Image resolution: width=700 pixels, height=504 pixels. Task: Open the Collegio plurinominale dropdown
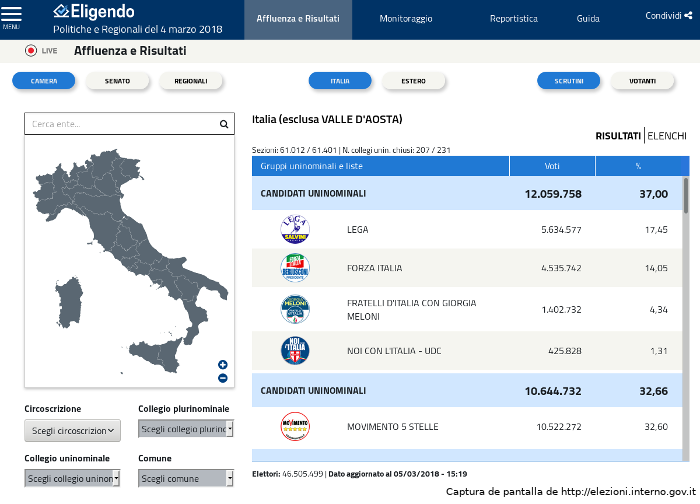pos(186,429)
